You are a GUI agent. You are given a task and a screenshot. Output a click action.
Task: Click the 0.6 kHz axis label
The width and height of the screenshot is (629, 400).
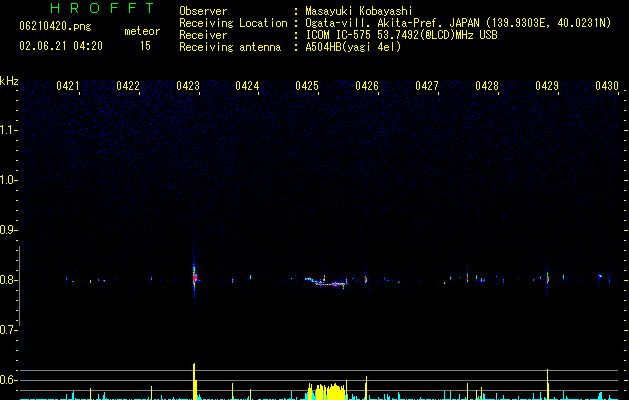point(7,380)
